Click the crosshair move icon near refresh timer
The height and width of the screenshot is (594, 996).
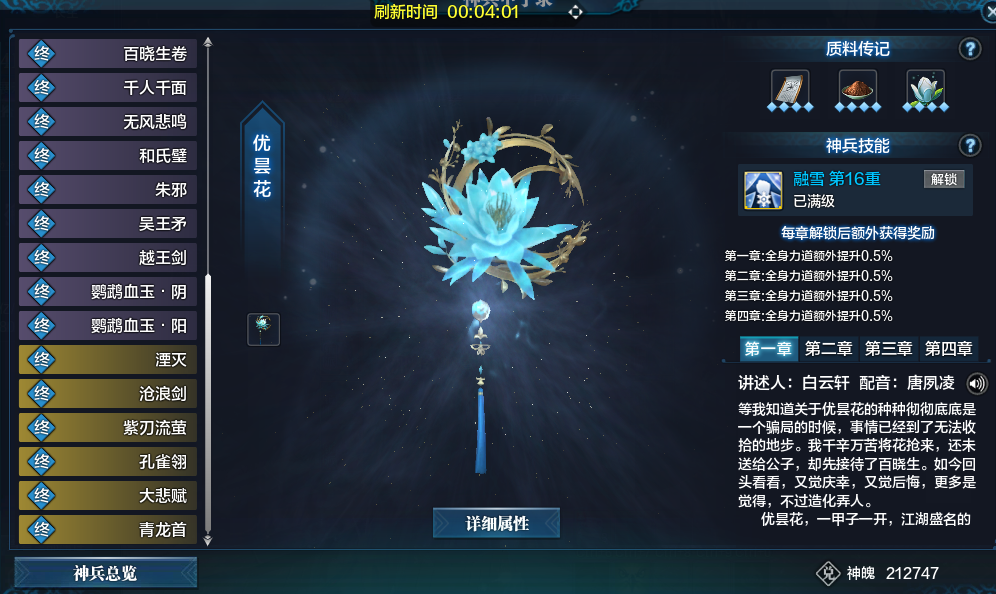[575, 12]
